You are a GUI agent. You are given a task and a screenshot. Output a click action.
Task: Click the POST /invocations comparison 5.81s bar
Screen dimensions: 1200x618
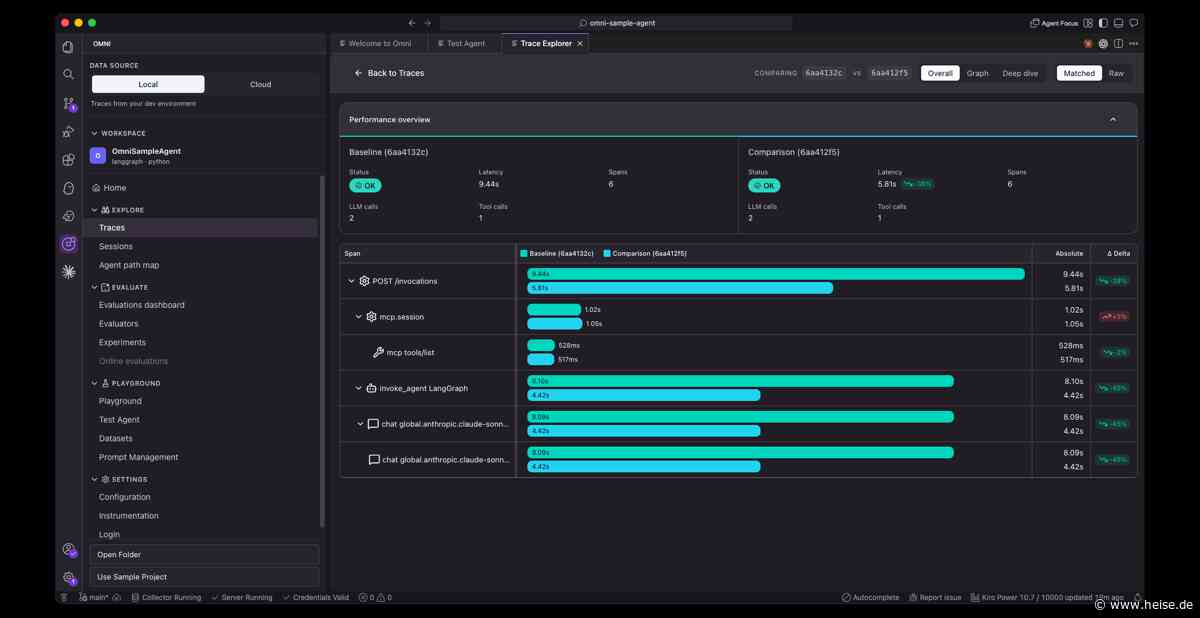point(680,288)
